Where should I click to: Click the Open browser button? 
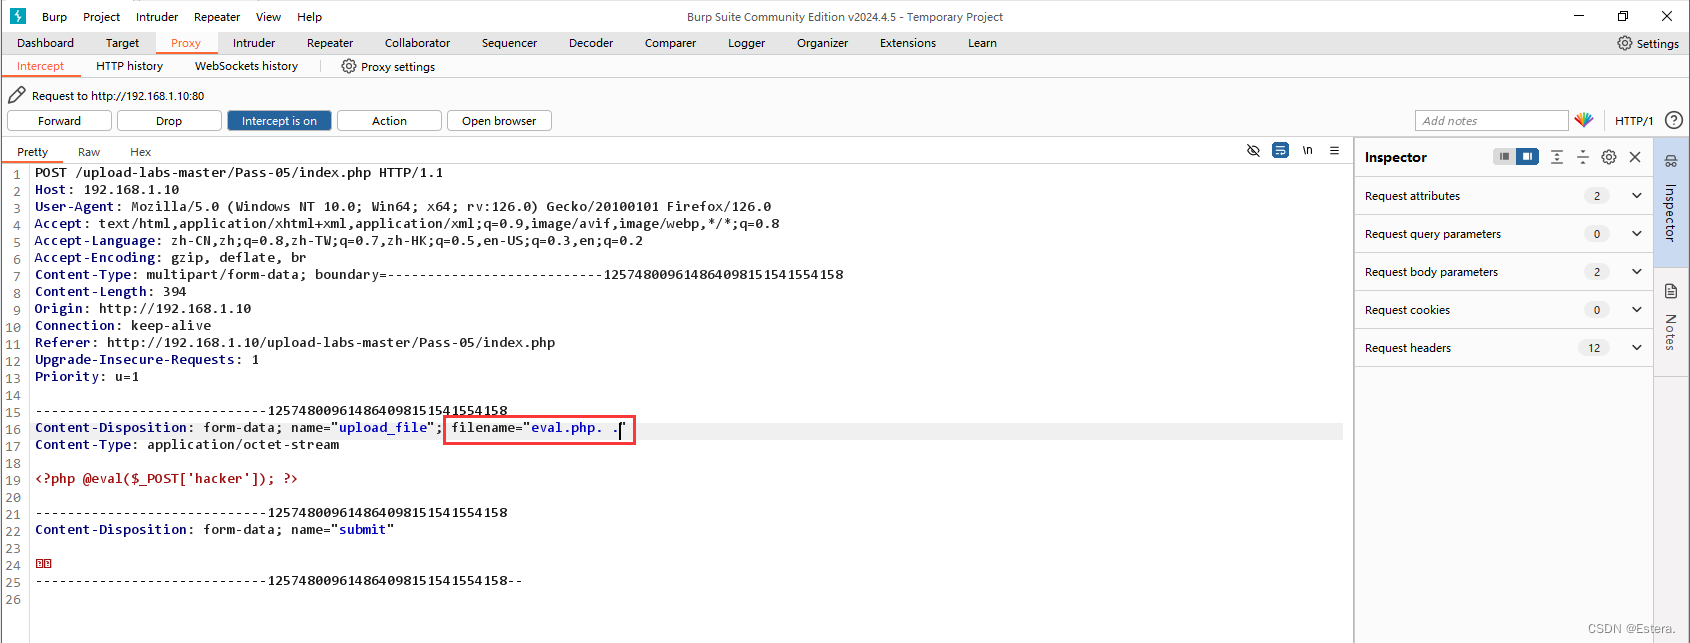[499, 121]
